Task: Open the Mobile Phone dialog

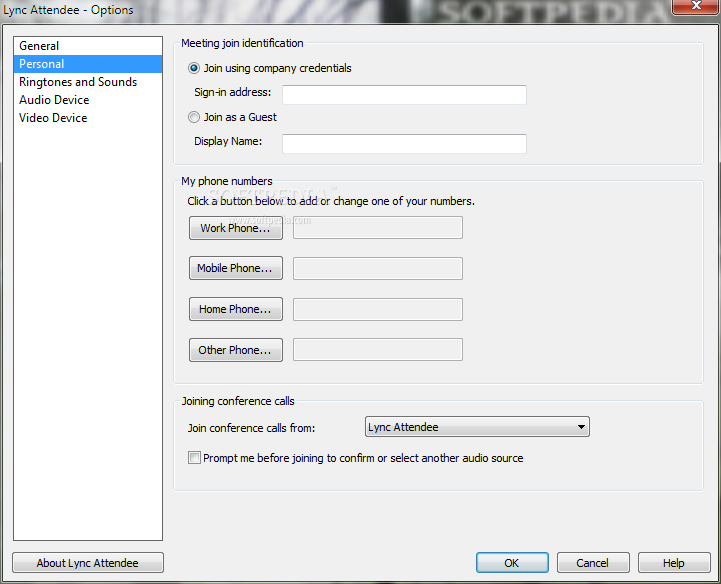Action: (x=236, y=268)
